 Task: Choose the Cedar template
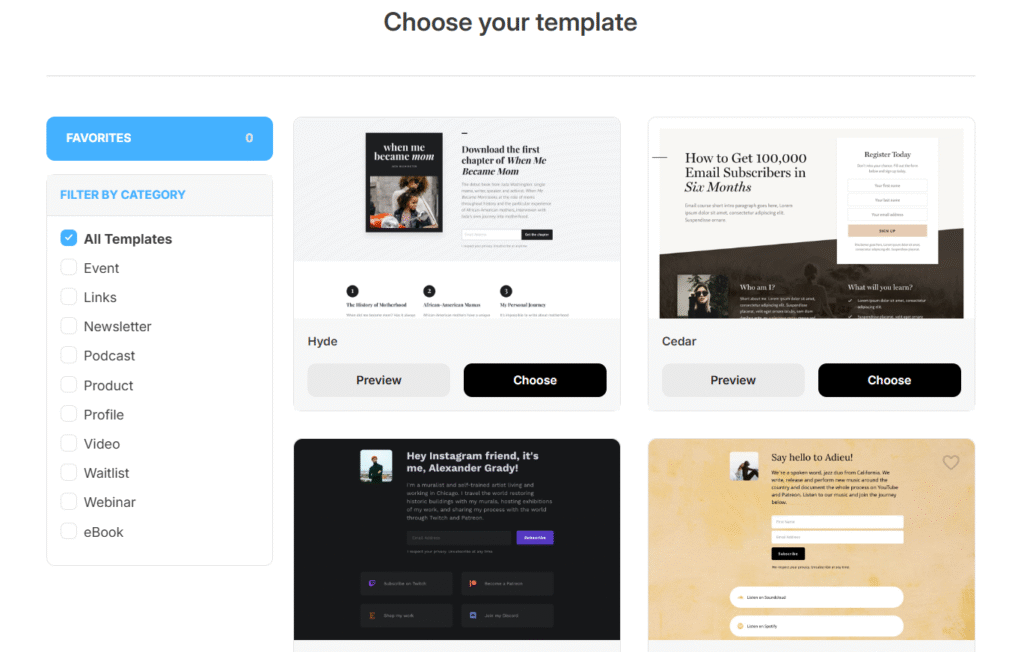pos(889,380)
